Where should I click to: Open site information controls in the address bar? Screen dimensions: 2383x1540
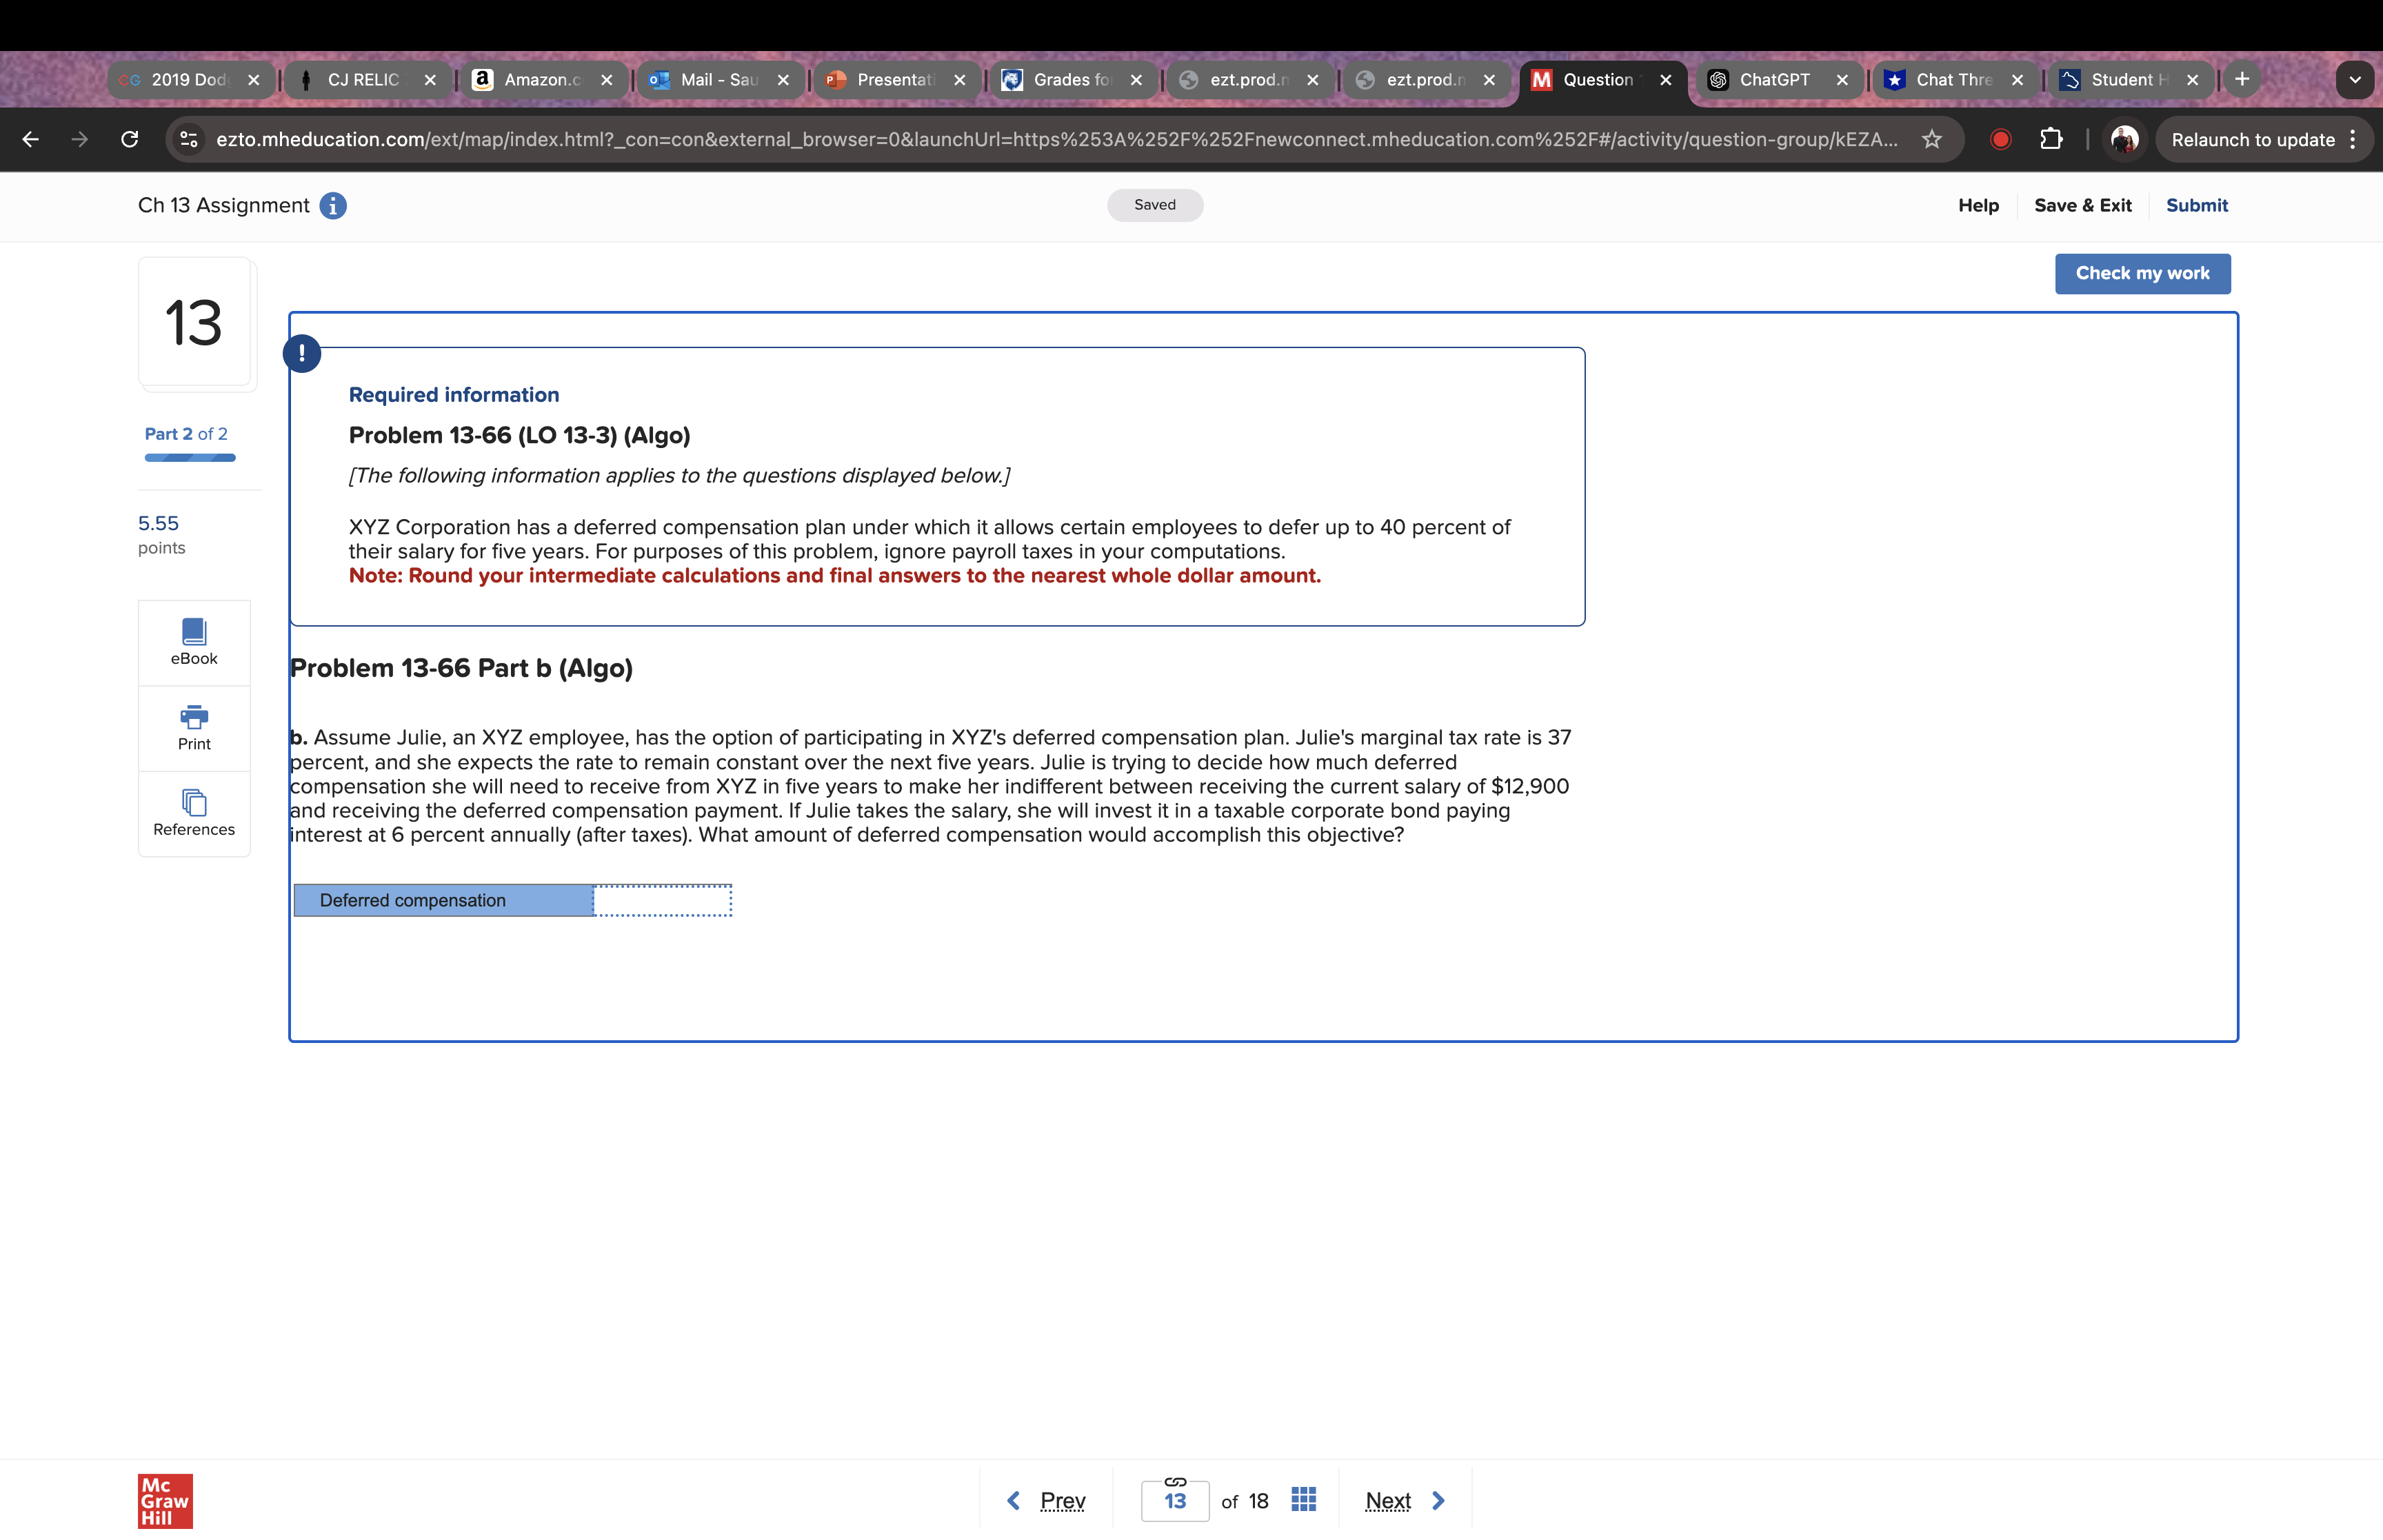(x=188, y=139)
